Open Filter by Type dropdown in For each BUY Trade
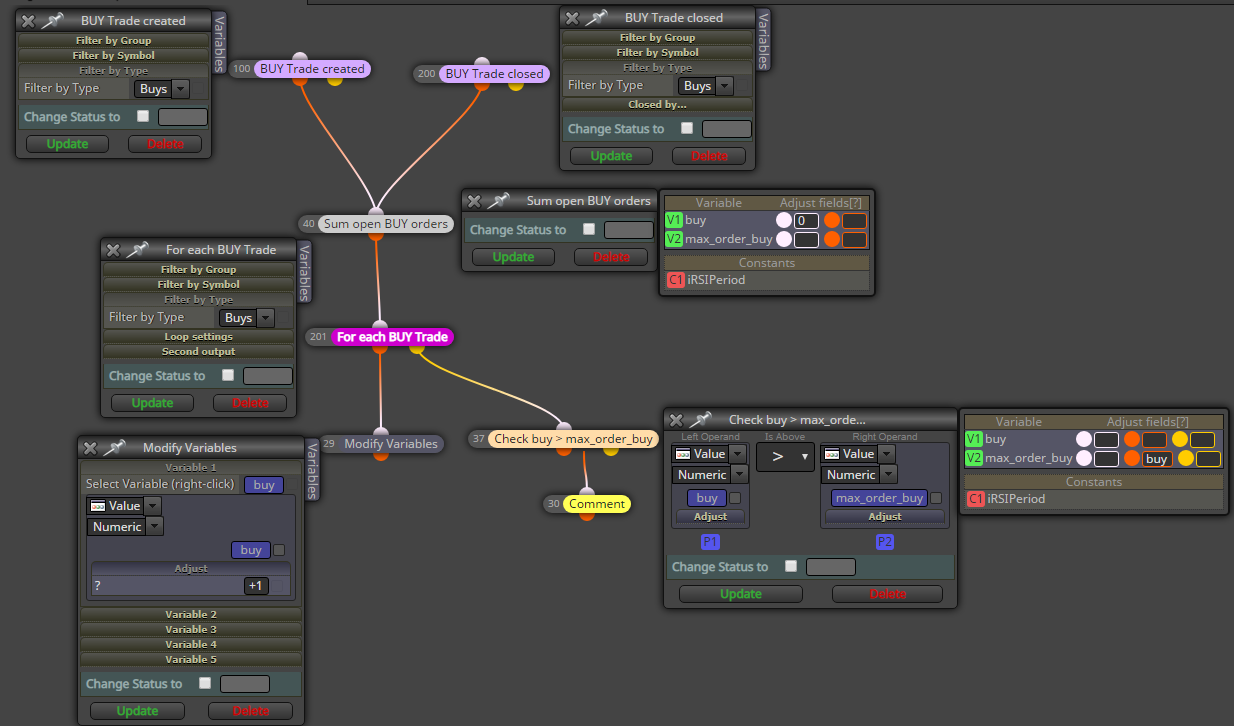This screenshot has height=726, width=1234. click(246, 317)
